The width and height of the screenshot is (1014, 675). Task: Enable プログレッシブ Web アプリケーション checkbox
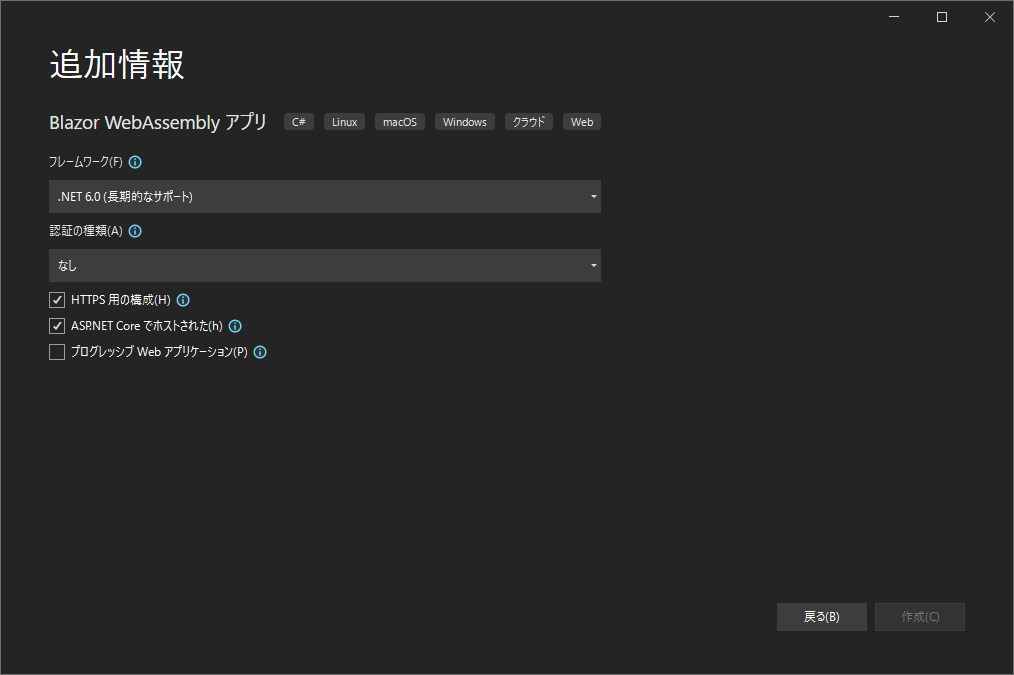[x=57, y=352]
